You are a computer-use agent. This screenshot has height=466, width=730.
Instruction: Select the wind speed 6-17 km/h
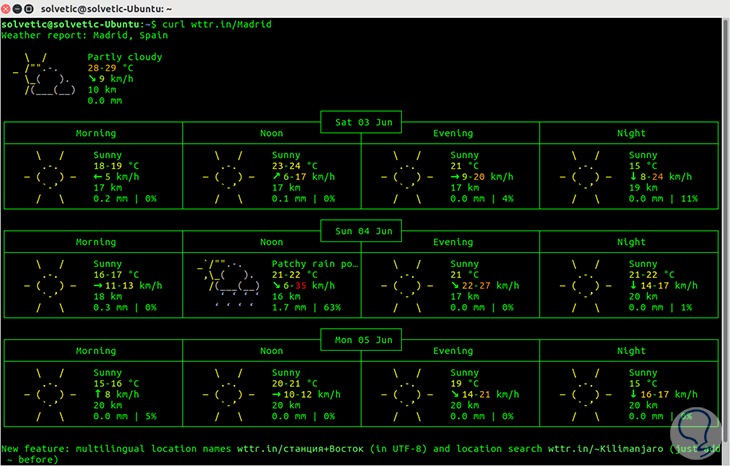(x=304, y=177)
